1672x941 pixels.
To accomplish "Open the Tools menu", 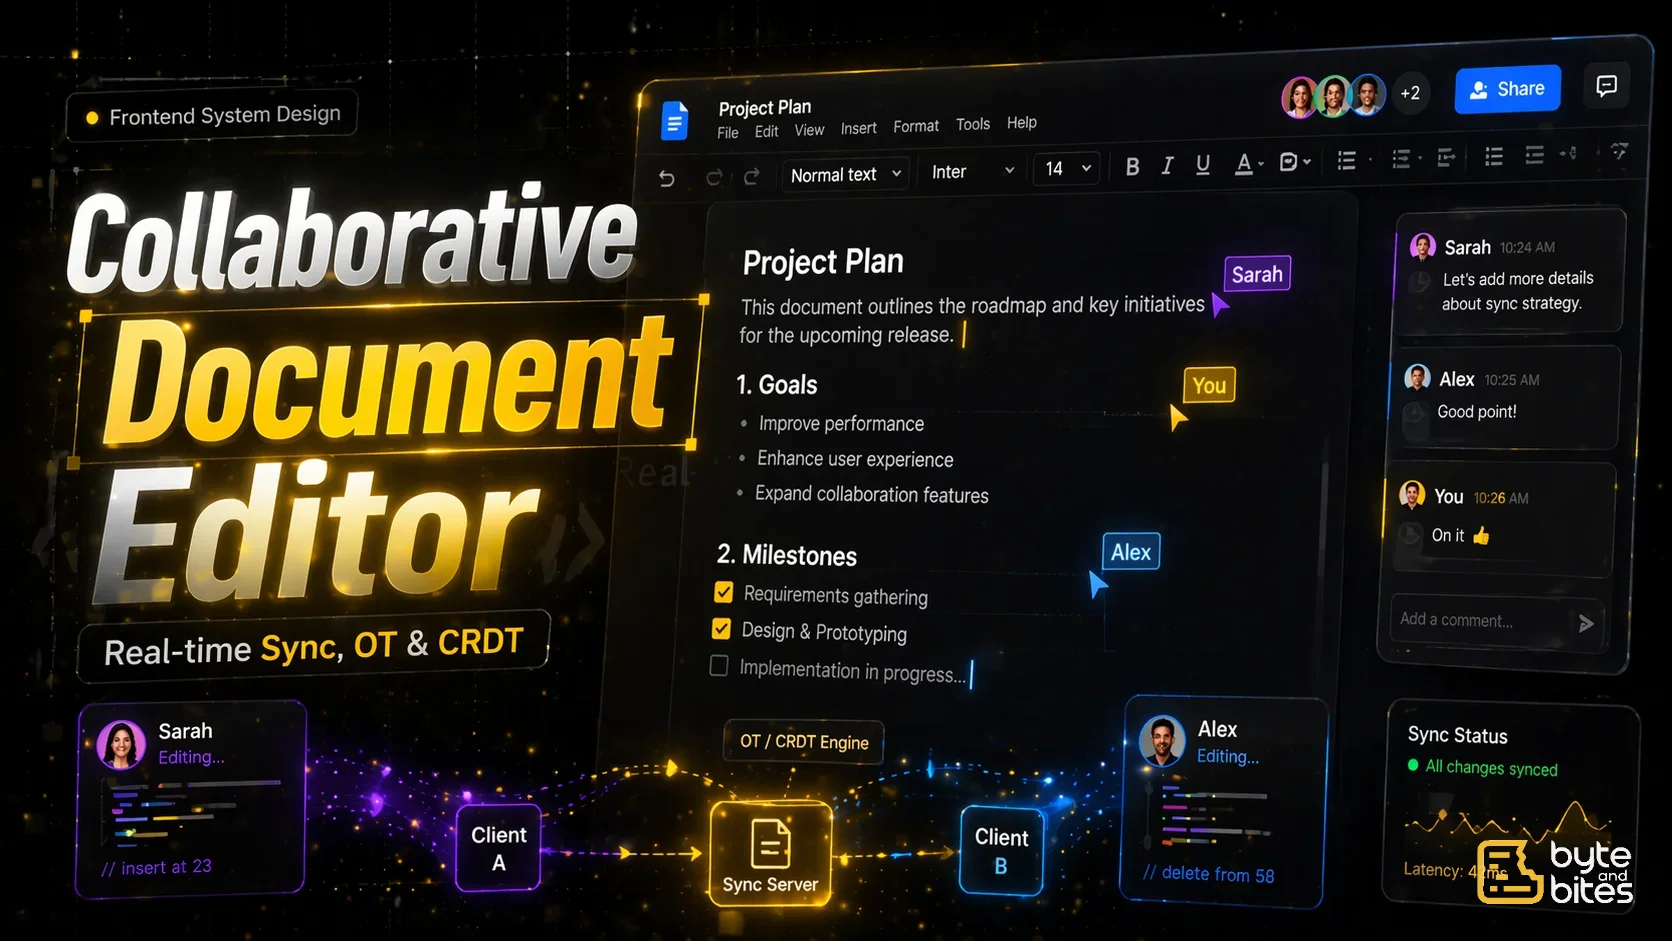I will 973,124.
